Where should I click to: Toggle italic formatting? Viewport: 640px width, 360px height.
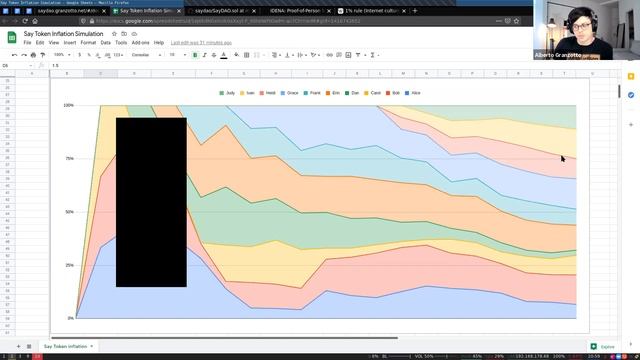[x=204, y=55]
